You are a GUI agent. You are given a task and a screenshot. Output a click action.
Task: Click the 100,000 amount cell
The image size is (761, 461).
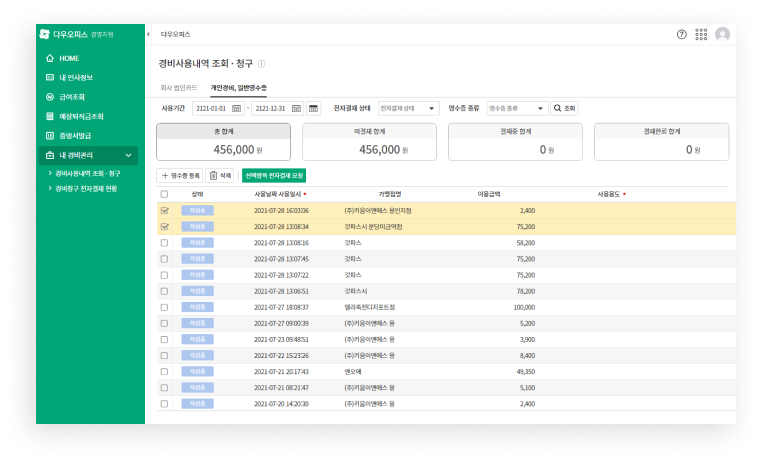(524, 307)
